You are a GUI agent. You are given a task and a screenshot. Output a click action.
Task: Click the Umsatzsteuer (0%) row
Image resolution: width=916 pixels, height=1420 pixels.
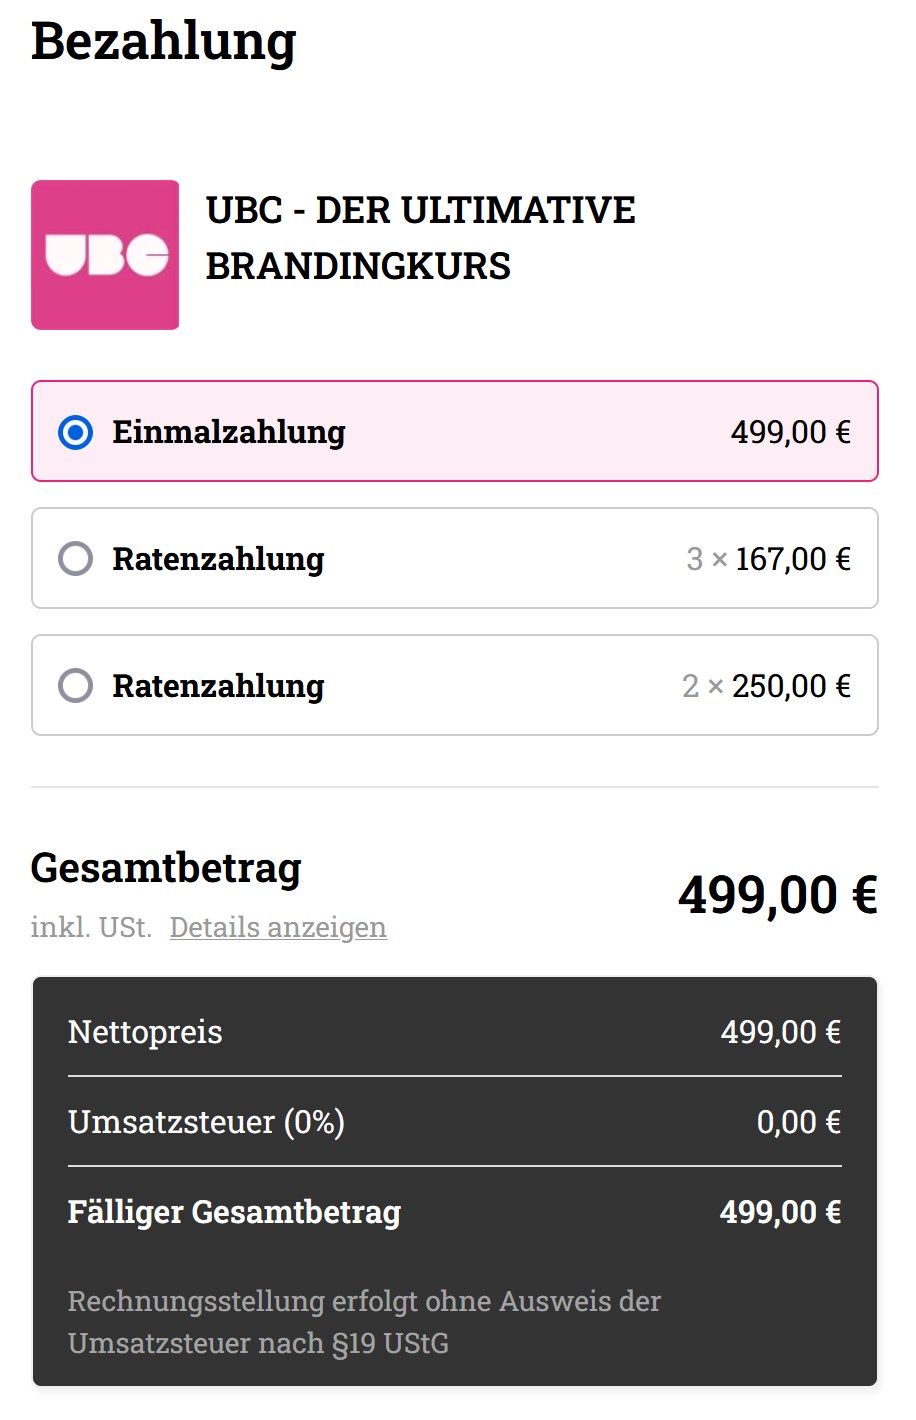click(455, 1122)
